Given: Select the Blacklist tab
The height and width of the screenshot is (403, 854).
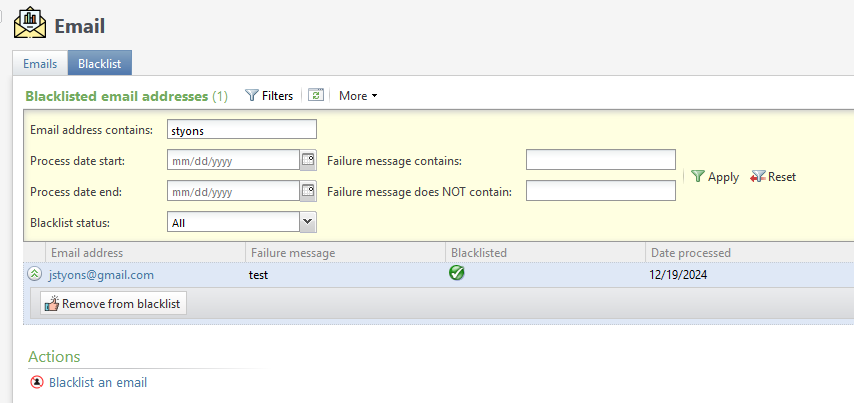Looking at the screenshot, I should [x=100, y=63].
